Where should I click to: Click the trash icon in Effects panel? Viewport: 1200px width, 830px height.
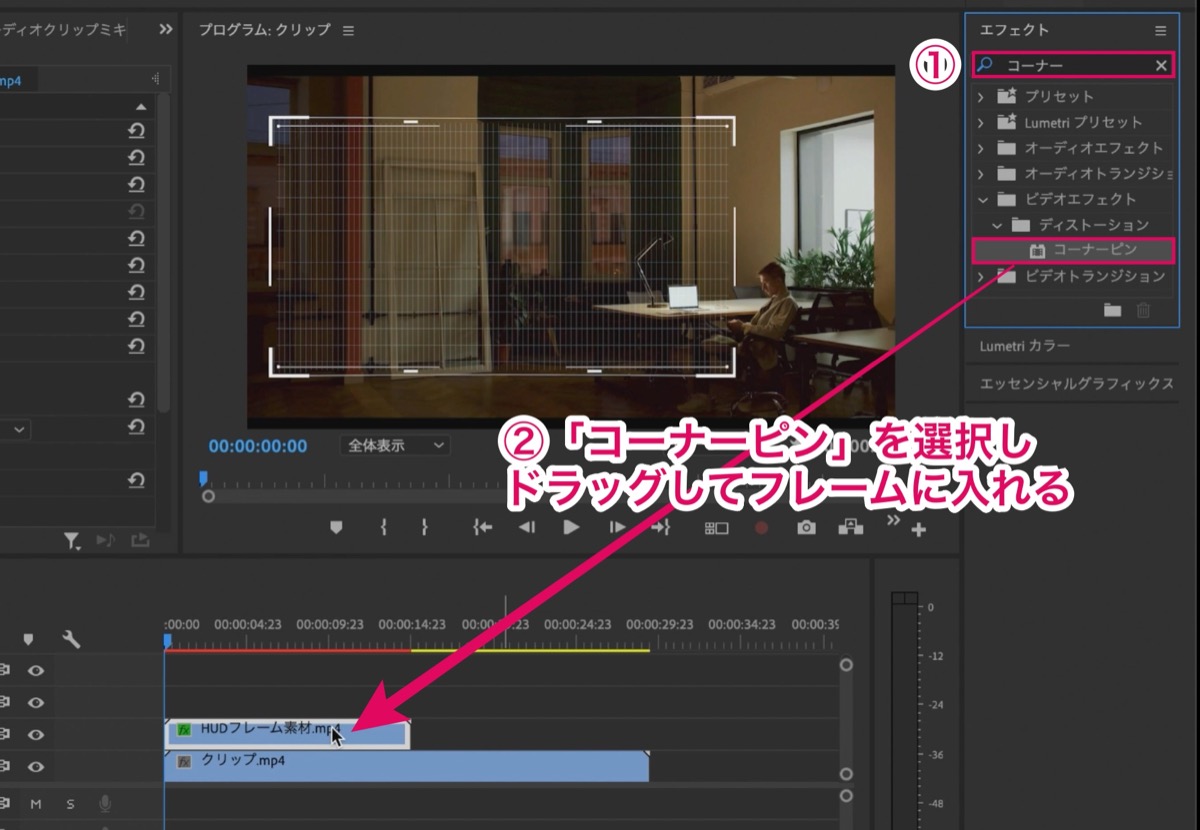(1143, 310)
